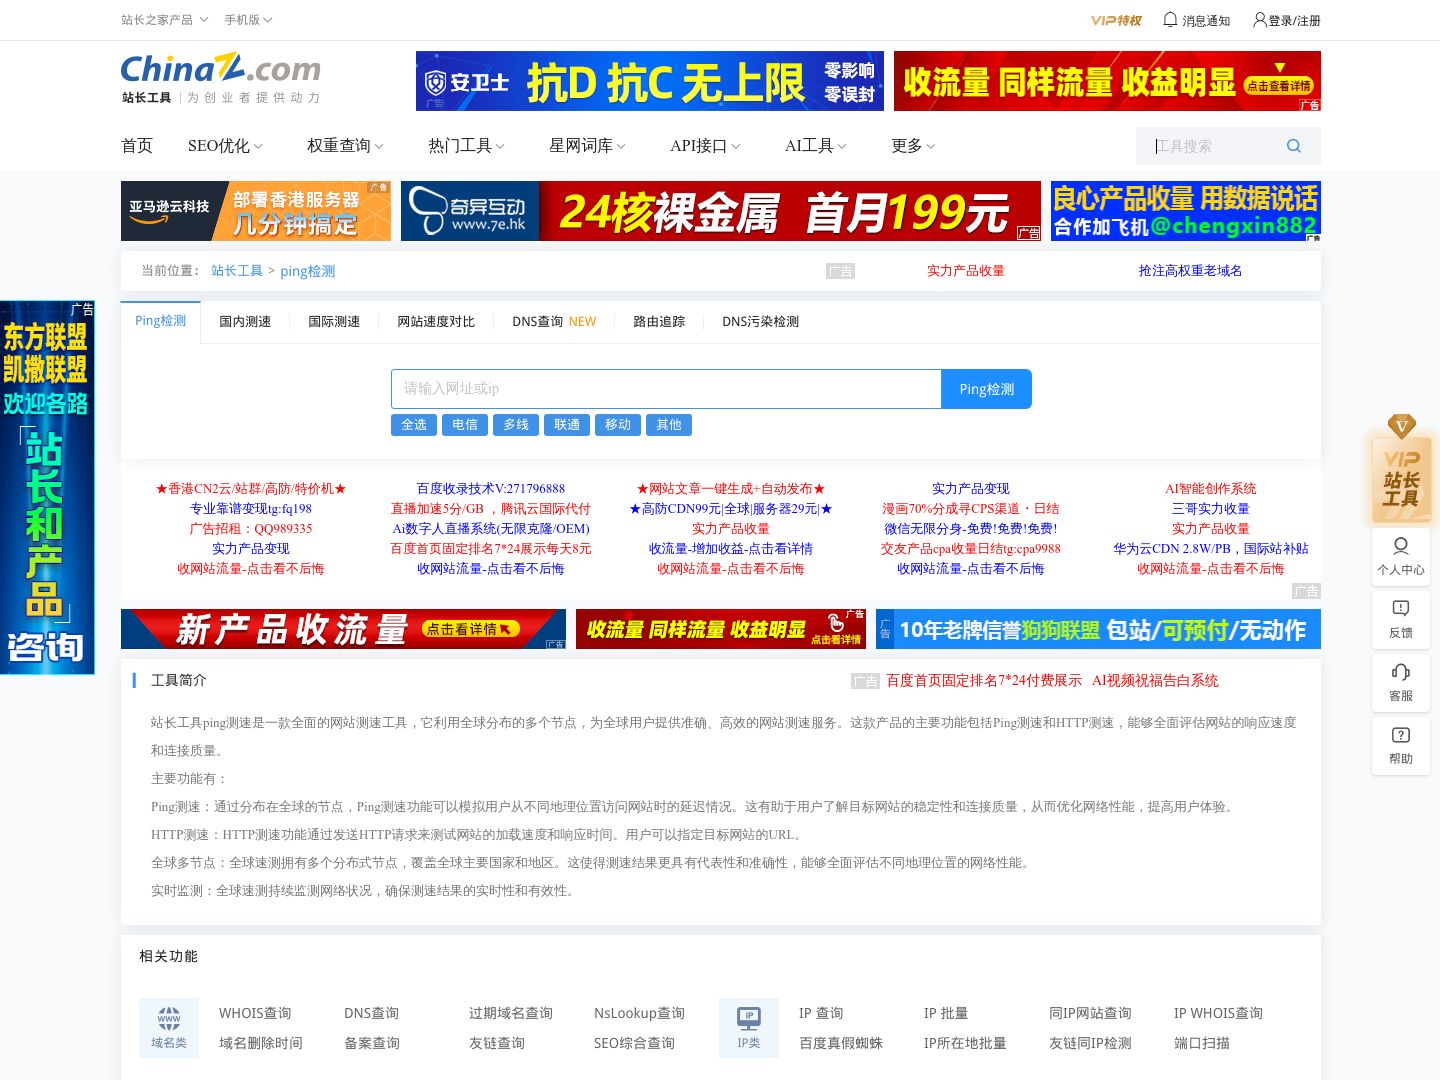Expand the 手机版 dropdown
This screenshot has width=1440, height=1080.
[x=248, y=20]
